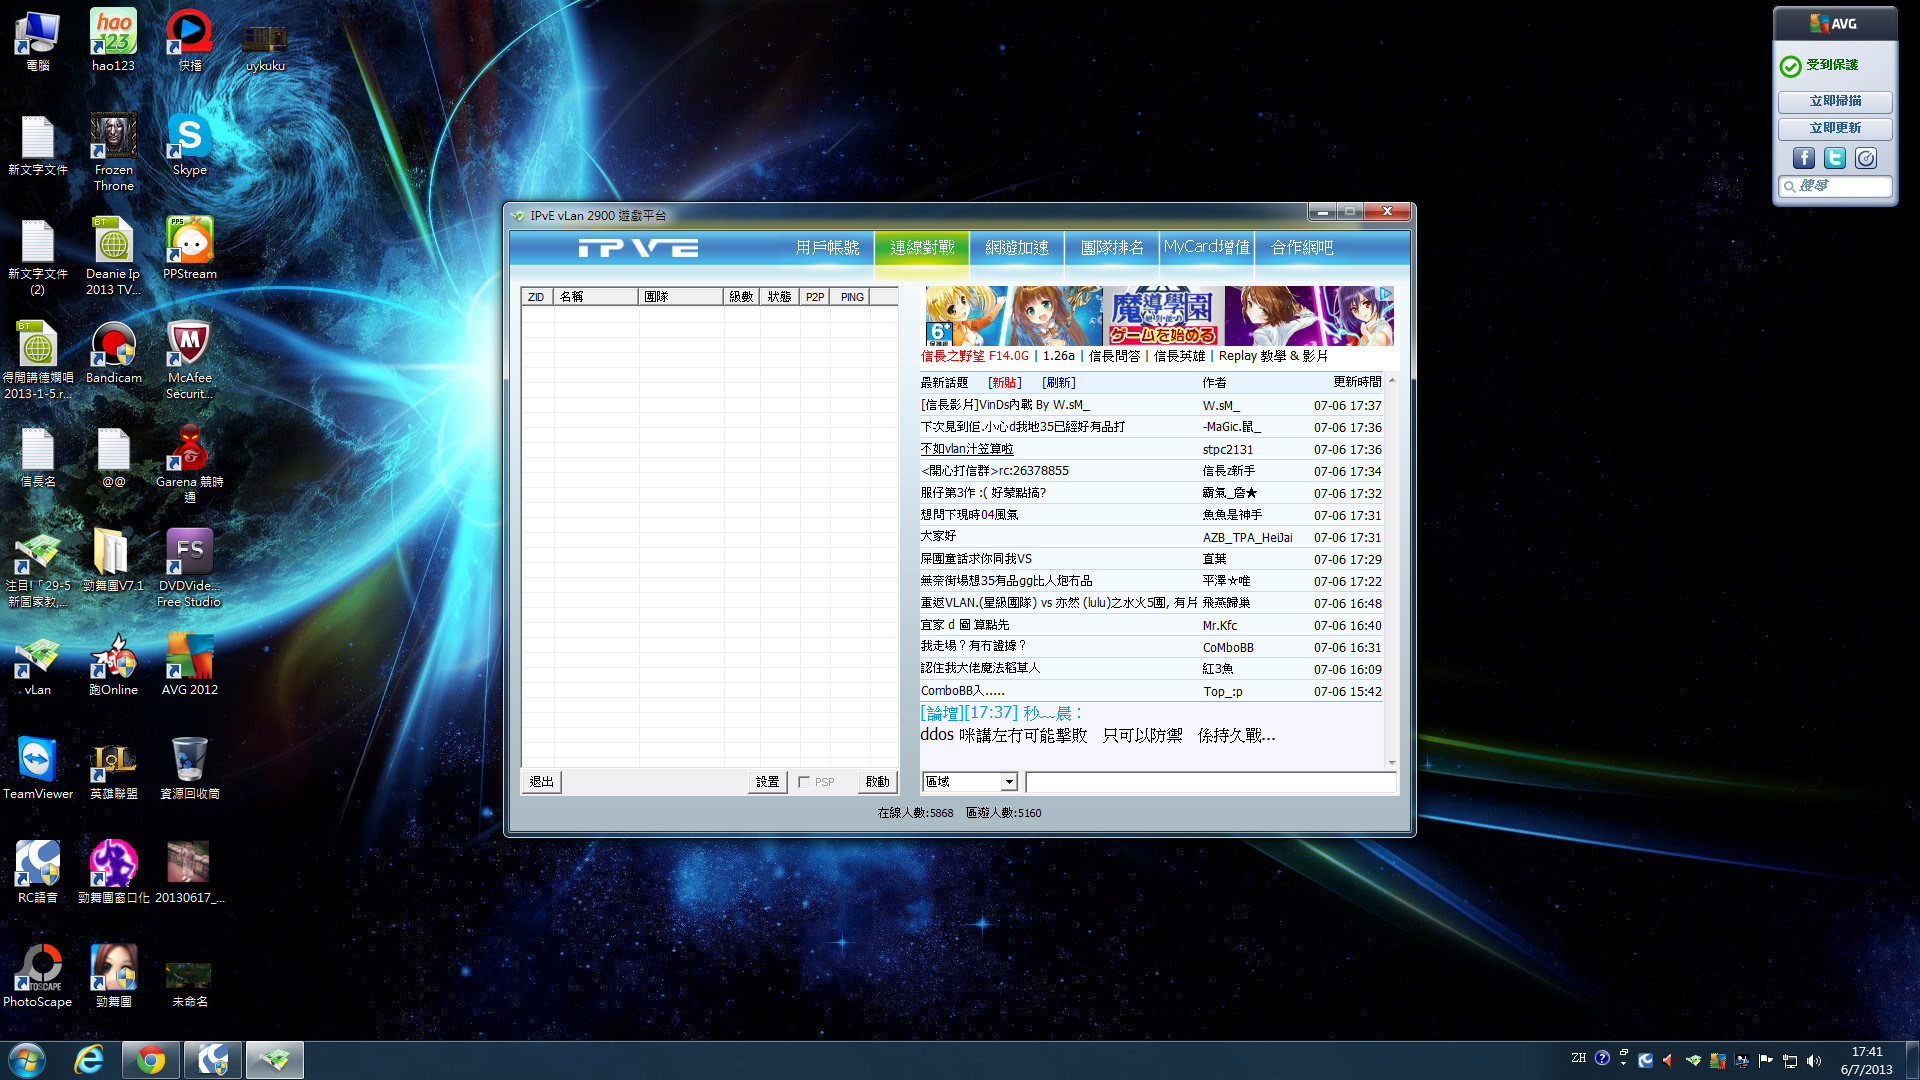Click the chat message input field
This screenshot has height=1080, width=1920.
click(1208, 782)
